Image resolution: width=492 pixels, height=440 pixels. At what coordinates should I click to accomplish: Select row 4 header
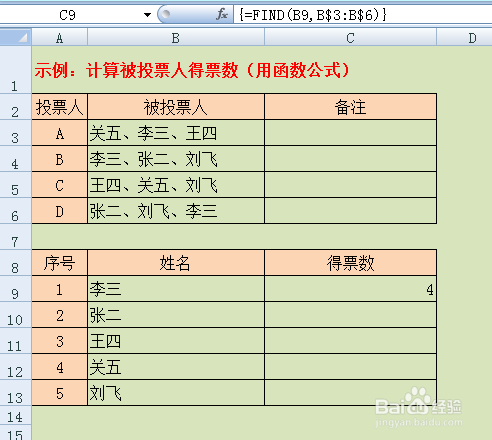pyautogui.click(x=15, y=159)
